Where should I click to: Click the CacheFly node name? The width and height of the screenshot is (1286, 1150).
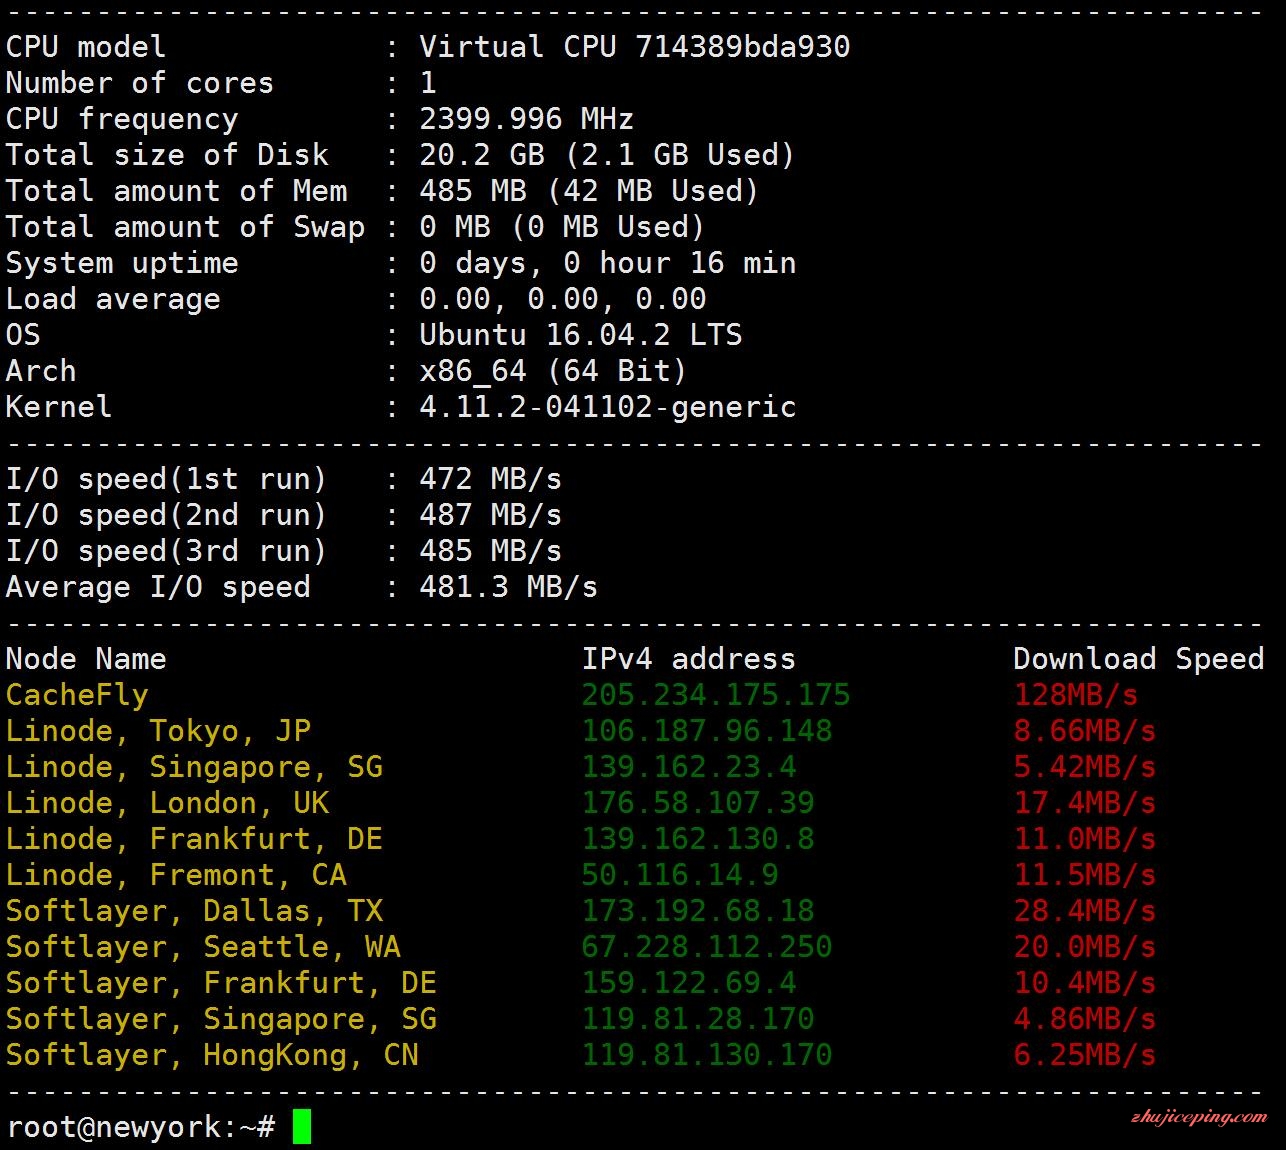tap(77, 695)
